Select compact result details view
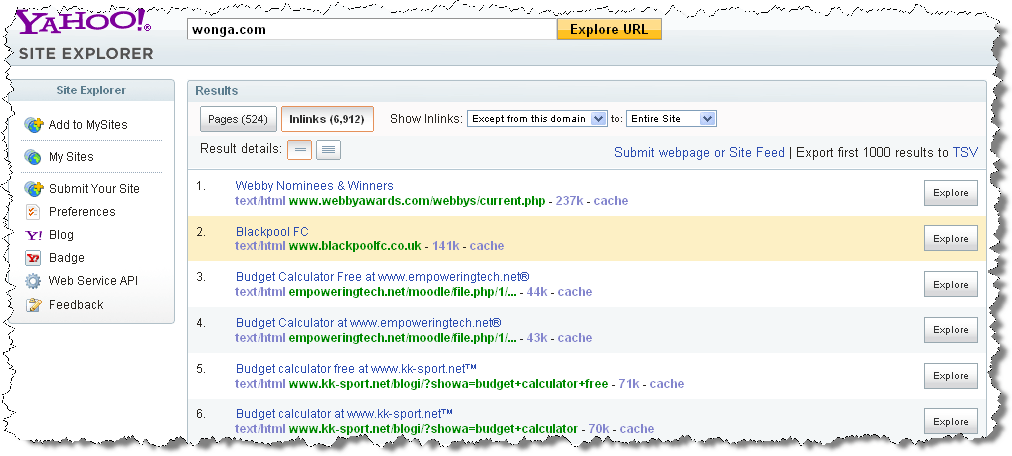The height and width of the screenshot is (456, 1012). point(299,150)
